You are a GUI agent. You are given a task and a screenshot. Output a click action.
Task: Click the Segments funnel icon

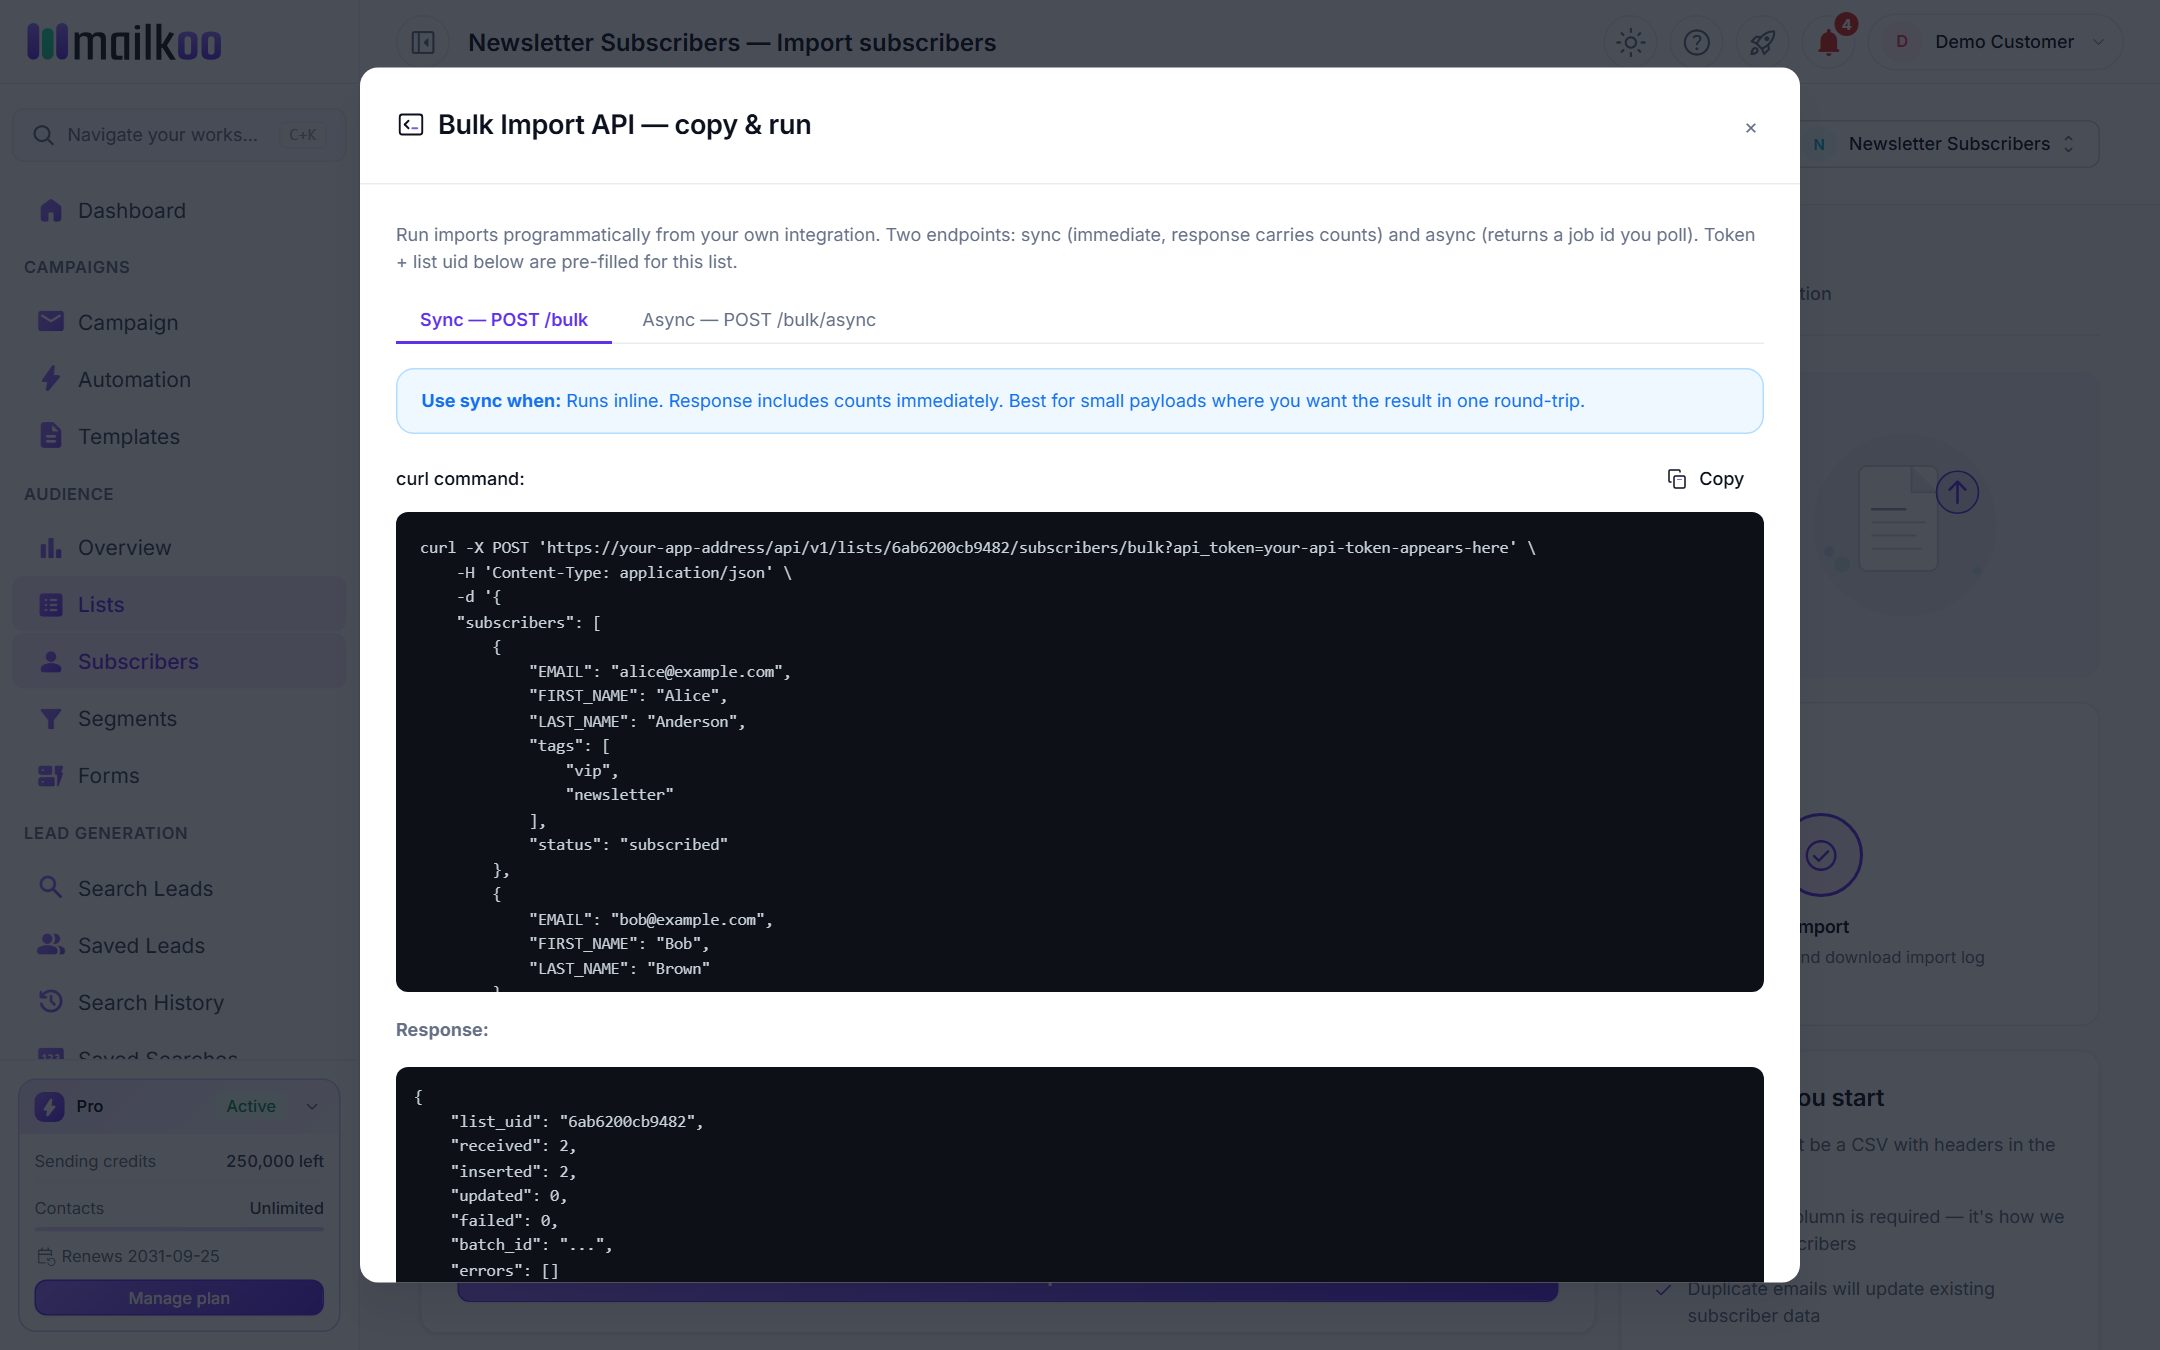(51, 719)
